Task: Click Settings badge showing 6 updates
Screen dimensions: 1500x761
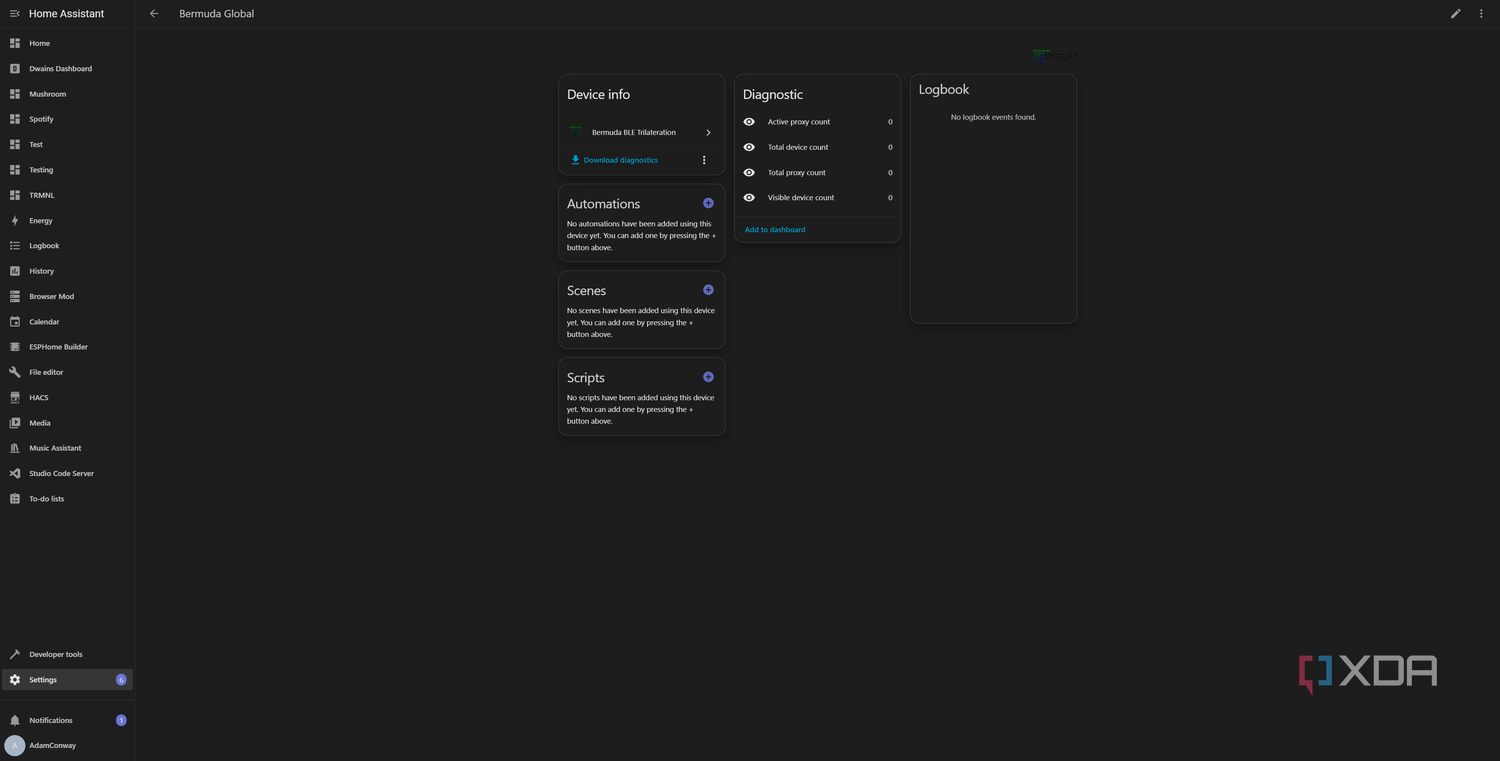Action: pos(121,680)
